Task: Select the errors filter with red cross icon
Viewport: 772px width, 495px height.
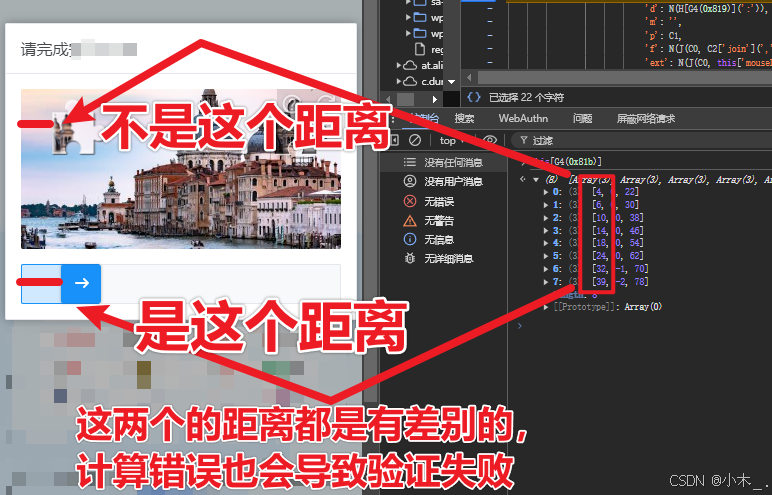Action: tap(410, 201)
